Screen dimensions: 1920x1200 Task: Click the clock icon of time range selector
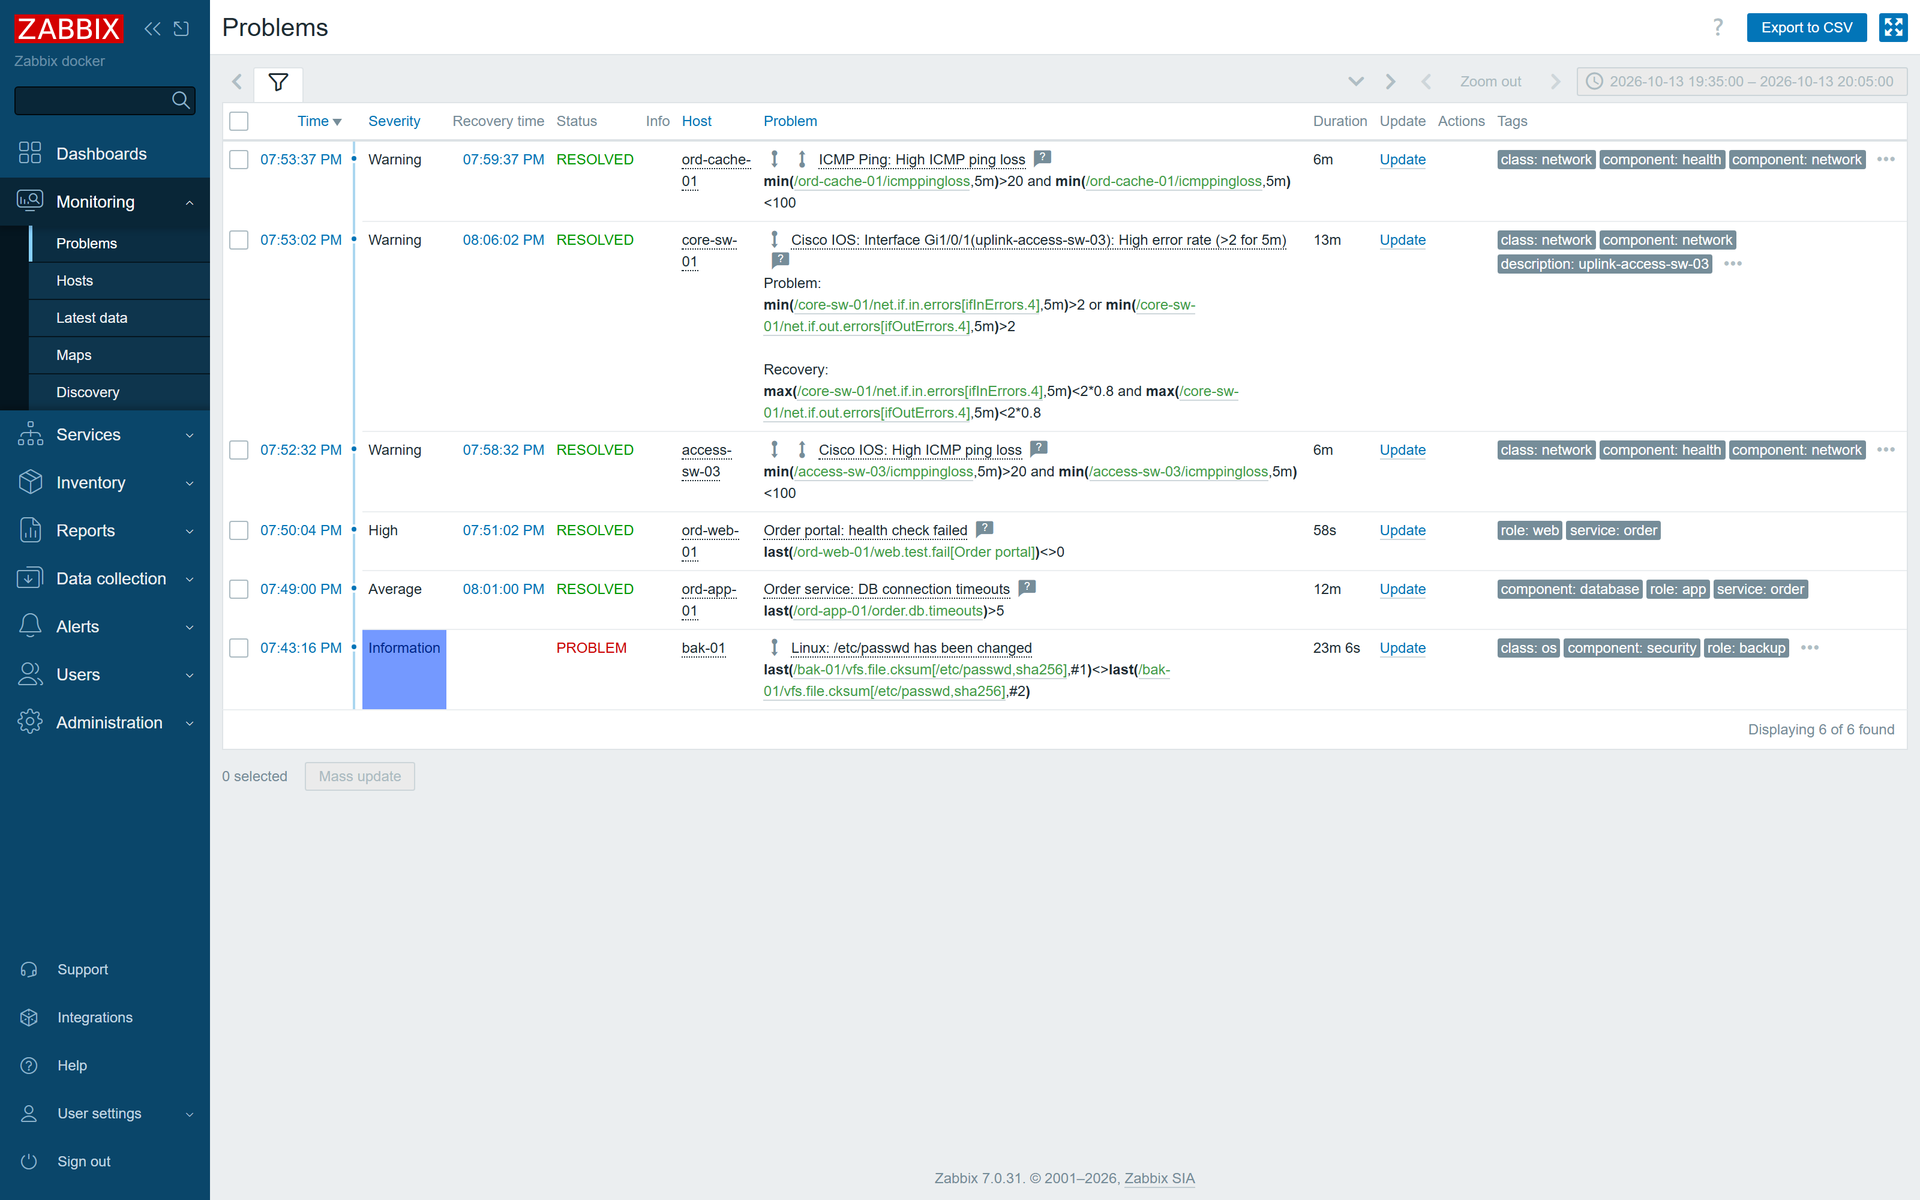coord(1595,82)
